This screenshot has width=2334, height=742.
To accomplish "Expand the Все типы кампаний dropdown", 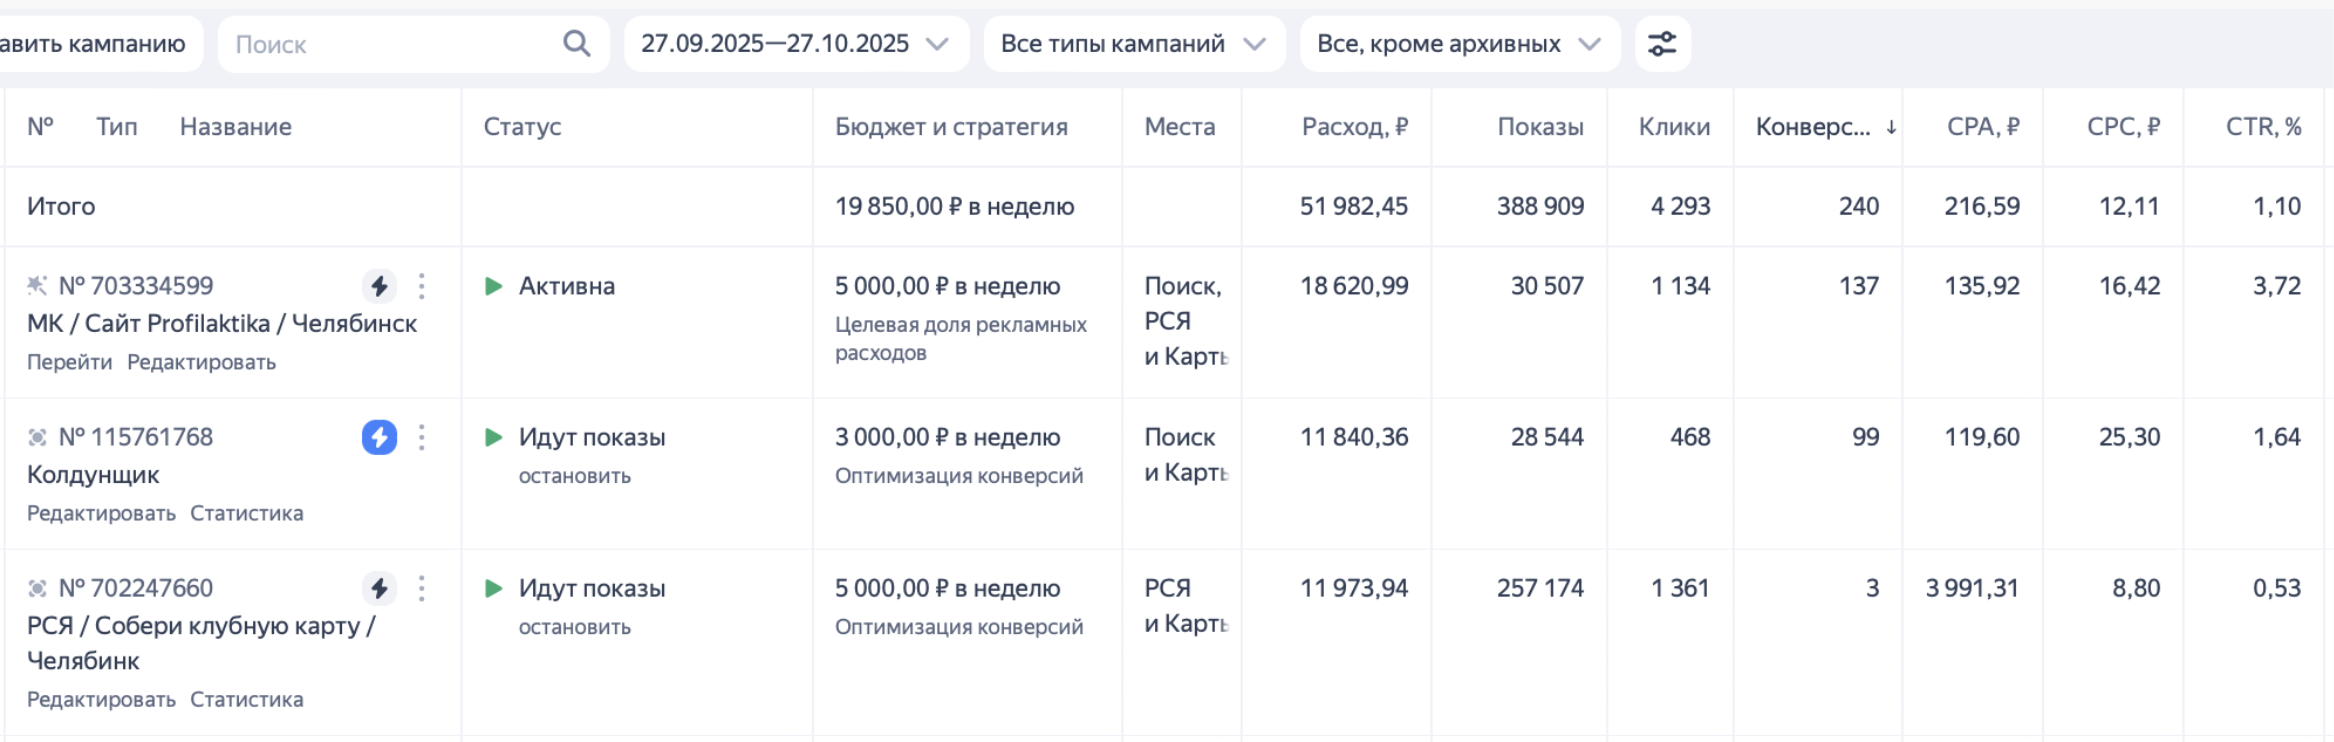I will click(1133, 44).
